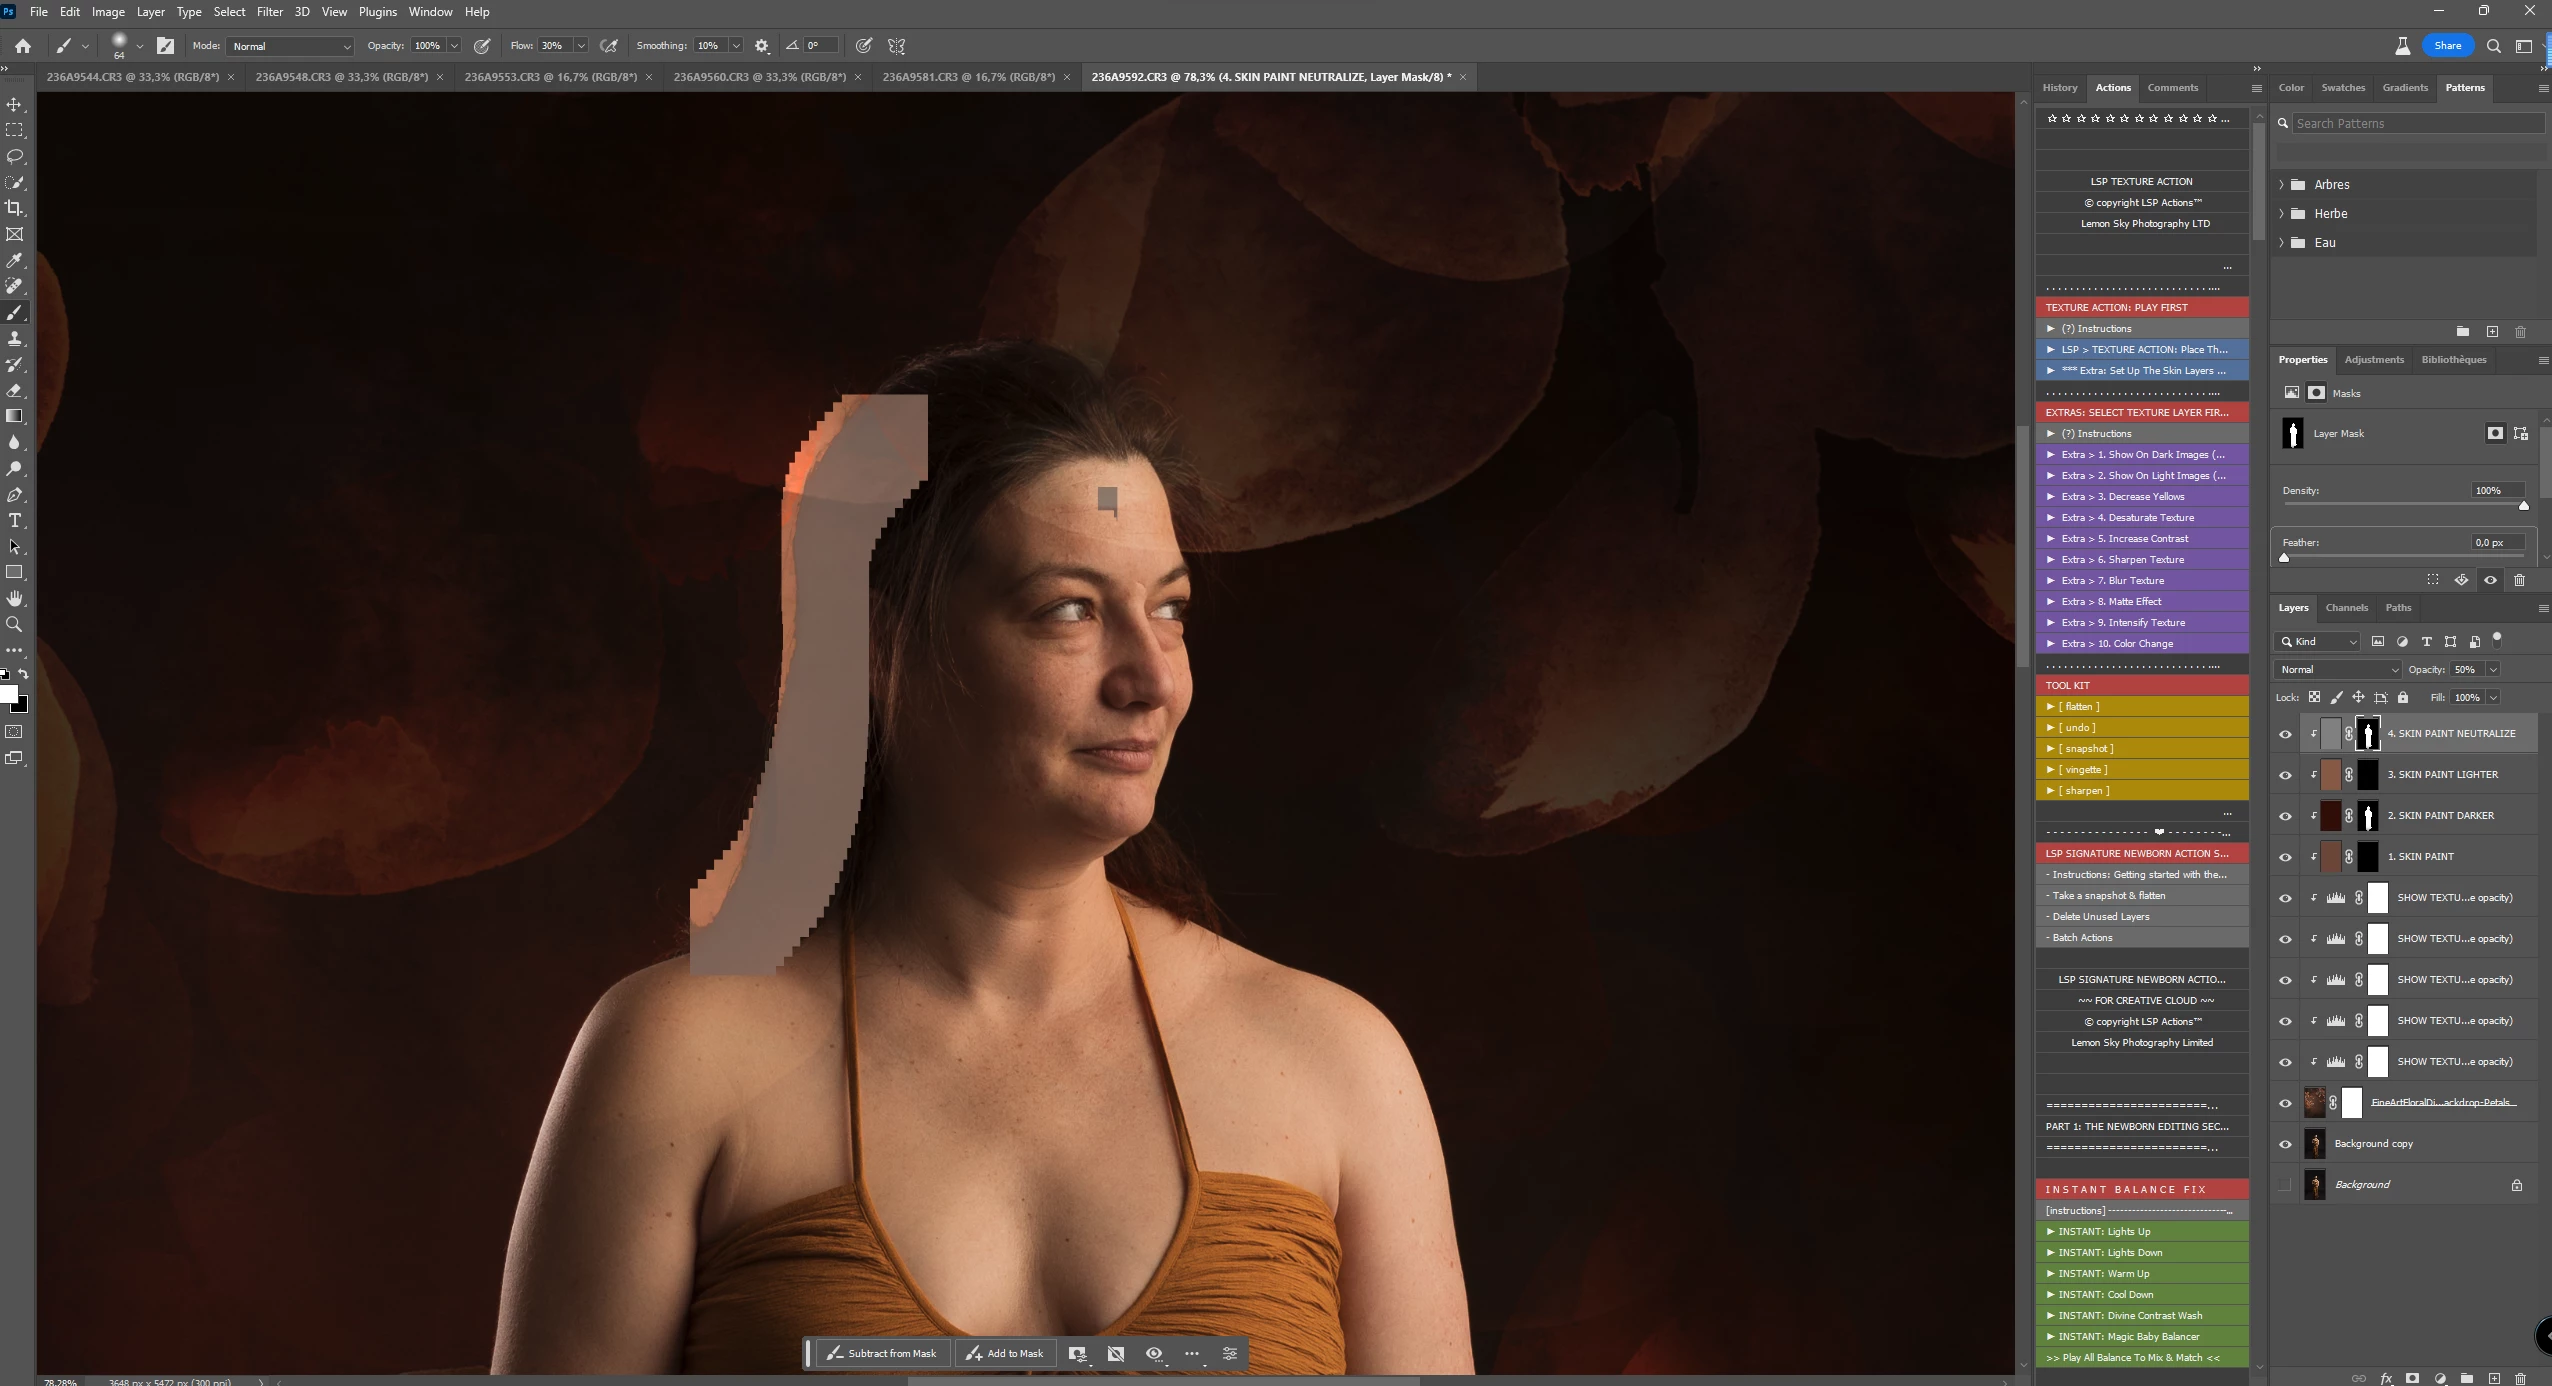The image size is (2552, 1386).
Task: Switch to the Channels tab
Action: (x=2346, y=608)
